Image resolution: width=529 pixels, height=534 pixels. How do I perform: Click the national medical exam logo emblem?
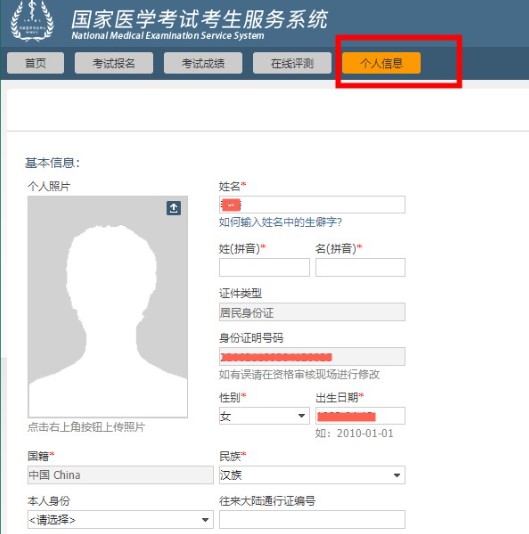point(32,21)
